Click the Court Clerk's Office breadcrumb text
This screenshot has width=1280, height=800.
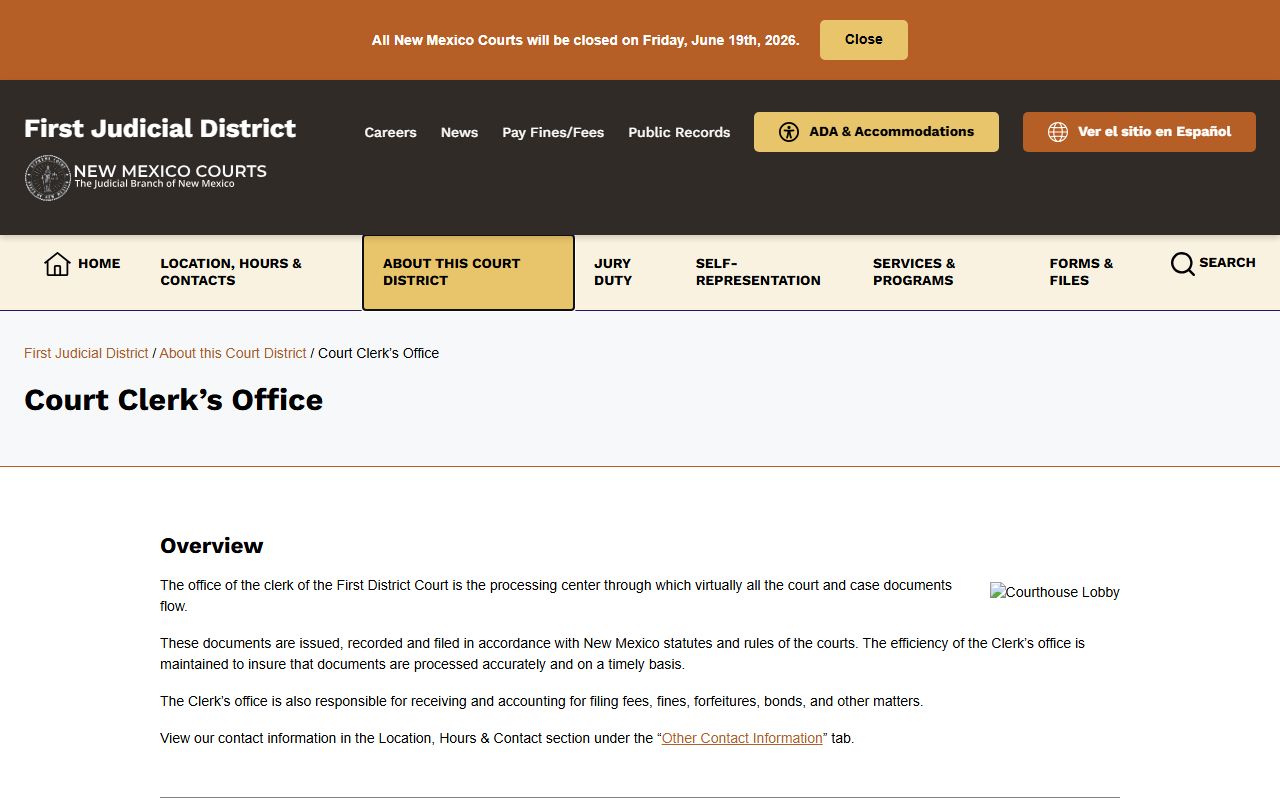(378, 353)
